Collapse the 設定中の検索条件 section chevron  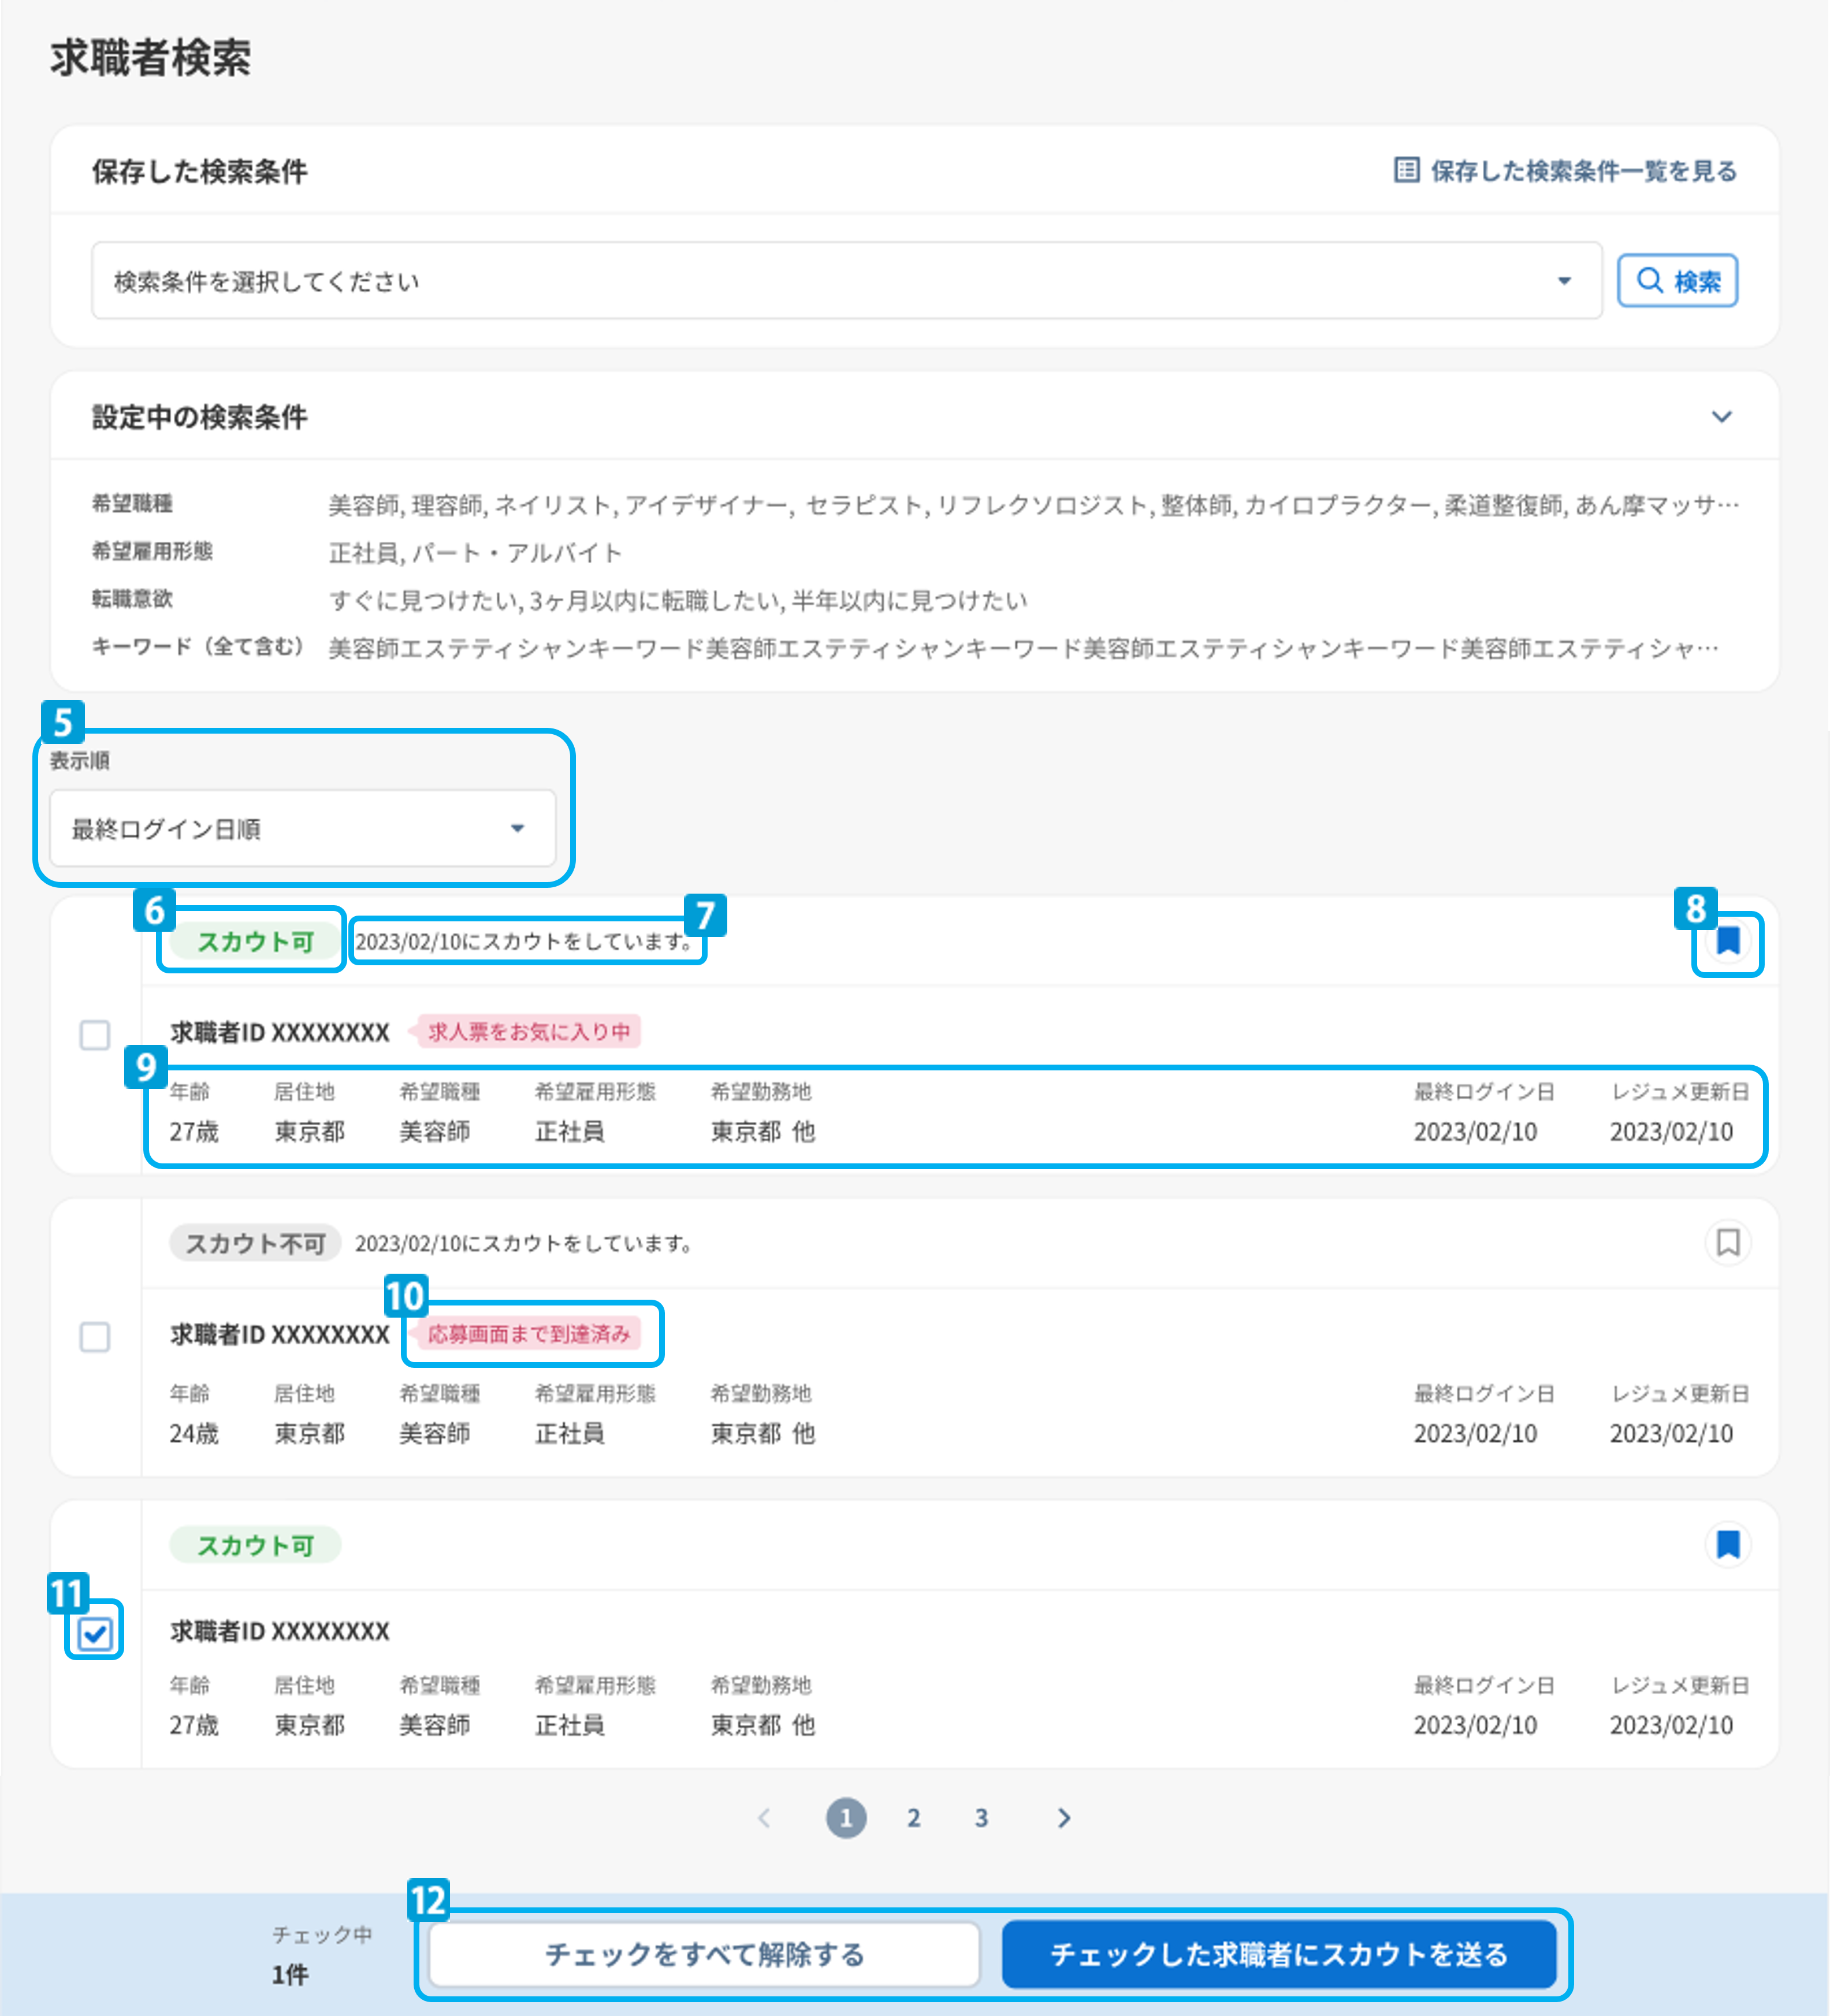pos(1721,417)
